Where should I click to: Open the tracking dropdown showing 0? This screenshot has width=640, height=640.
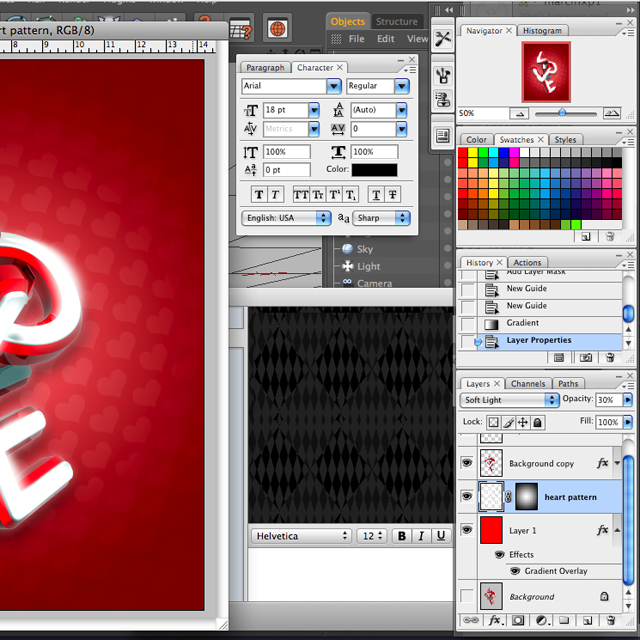pyautogui.click(x=402, y=129)
